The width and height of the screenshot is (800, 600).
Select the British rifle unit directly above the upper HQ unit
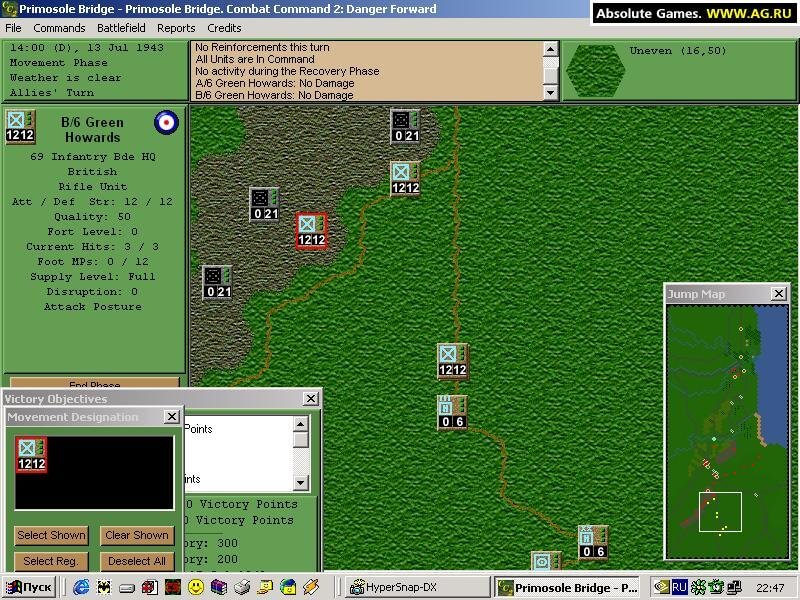coord(453,361)
